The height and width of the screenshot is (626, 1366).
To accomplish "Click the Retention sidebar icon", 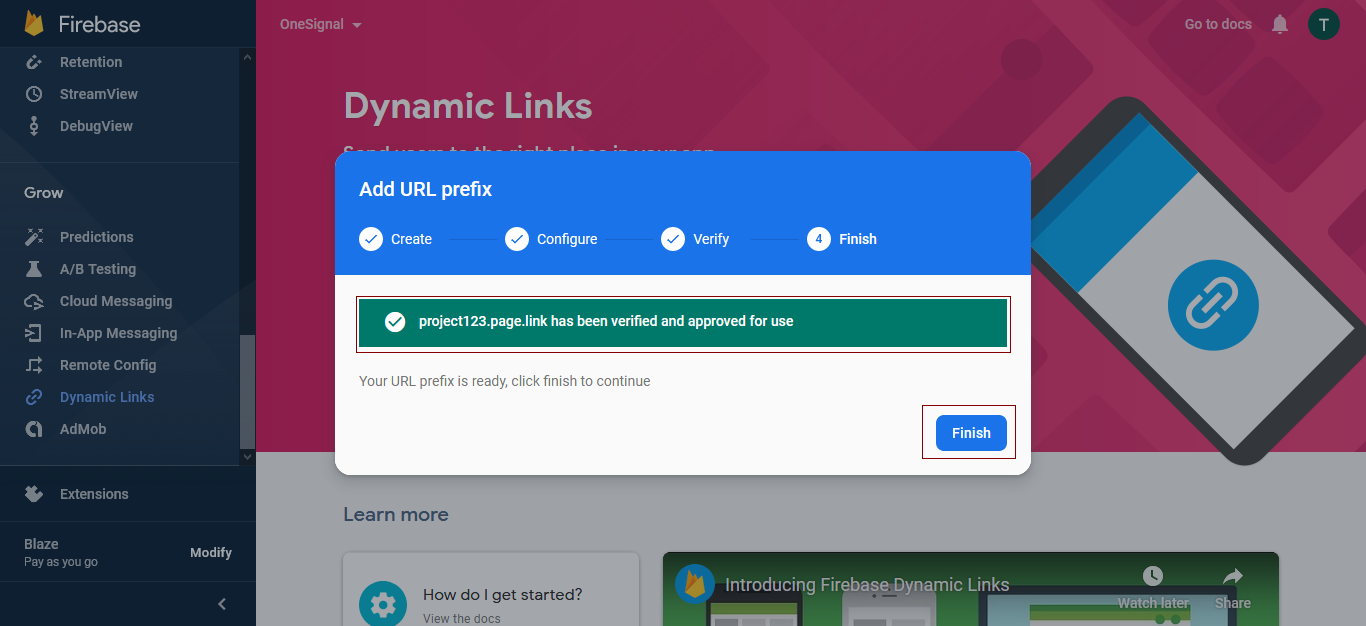I will (x=34, y=62).
